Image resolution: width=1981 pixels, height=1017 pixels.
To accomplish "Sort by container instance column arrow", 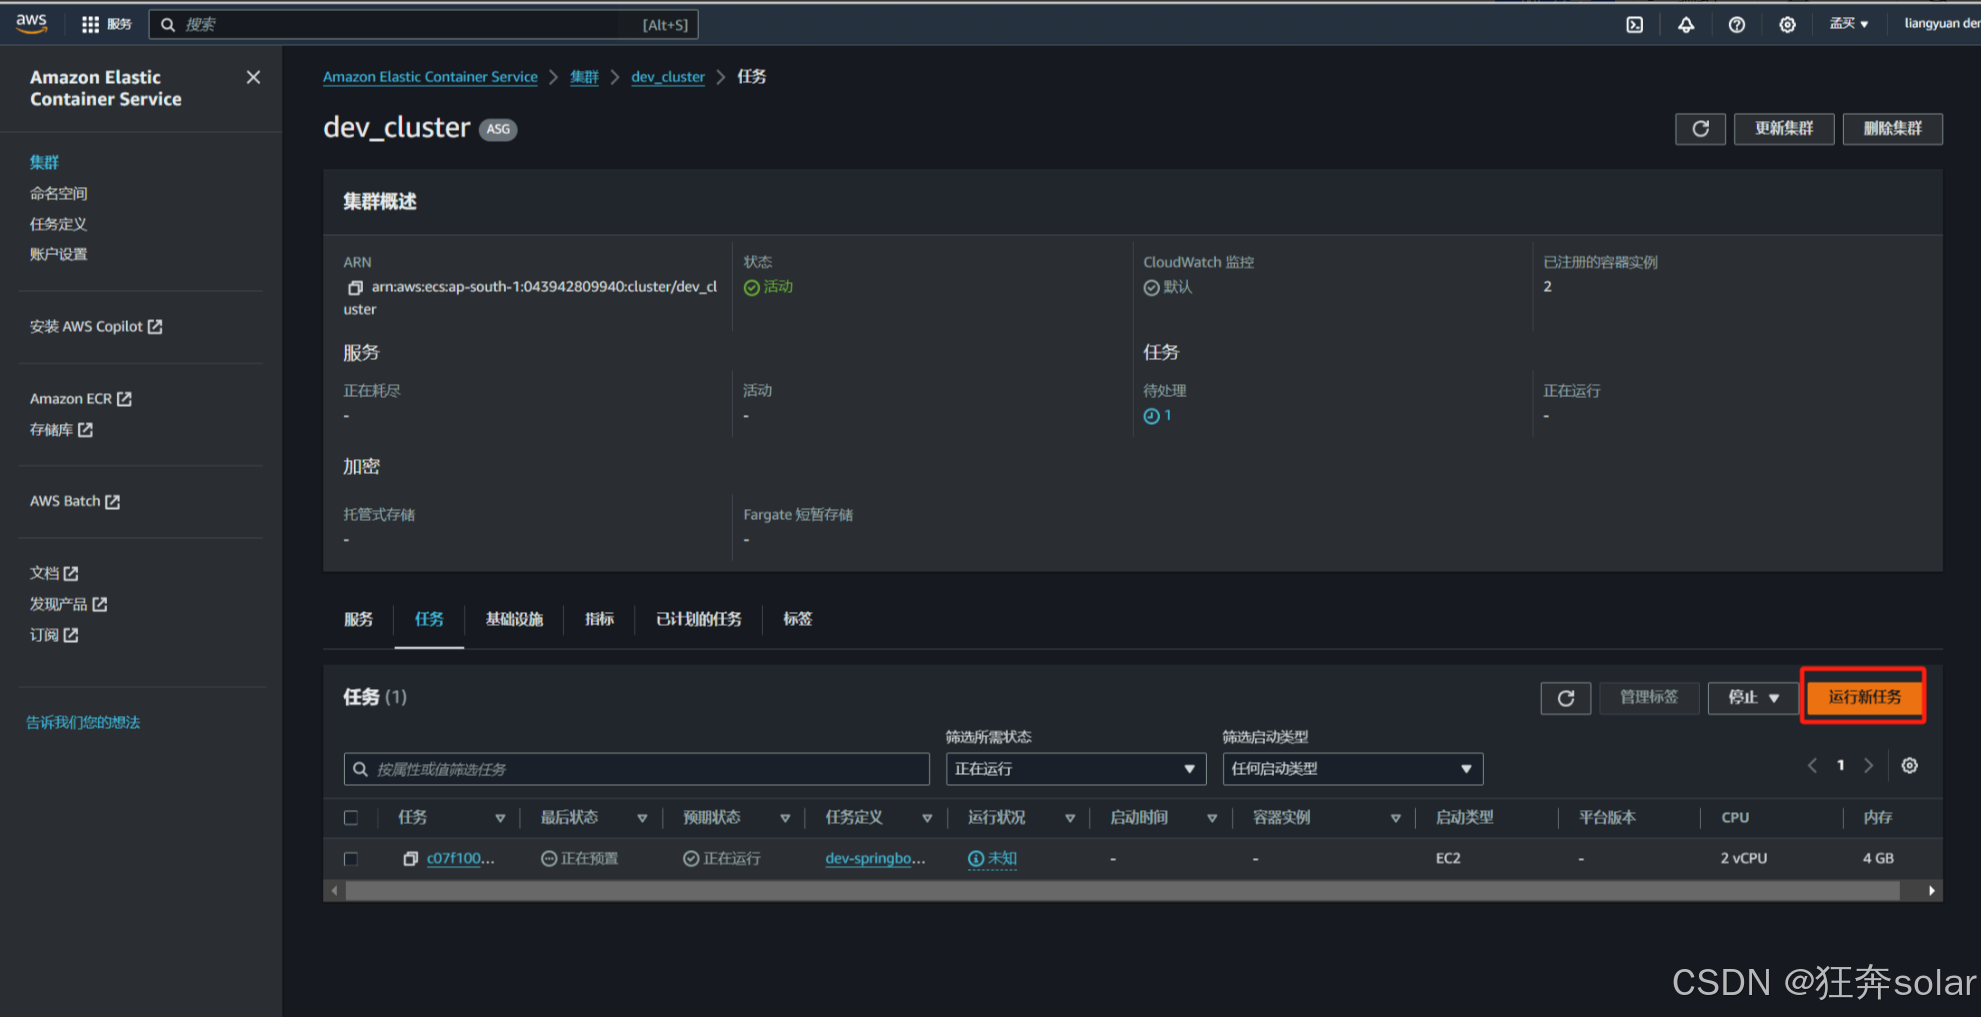I will tap(1395, 818).
